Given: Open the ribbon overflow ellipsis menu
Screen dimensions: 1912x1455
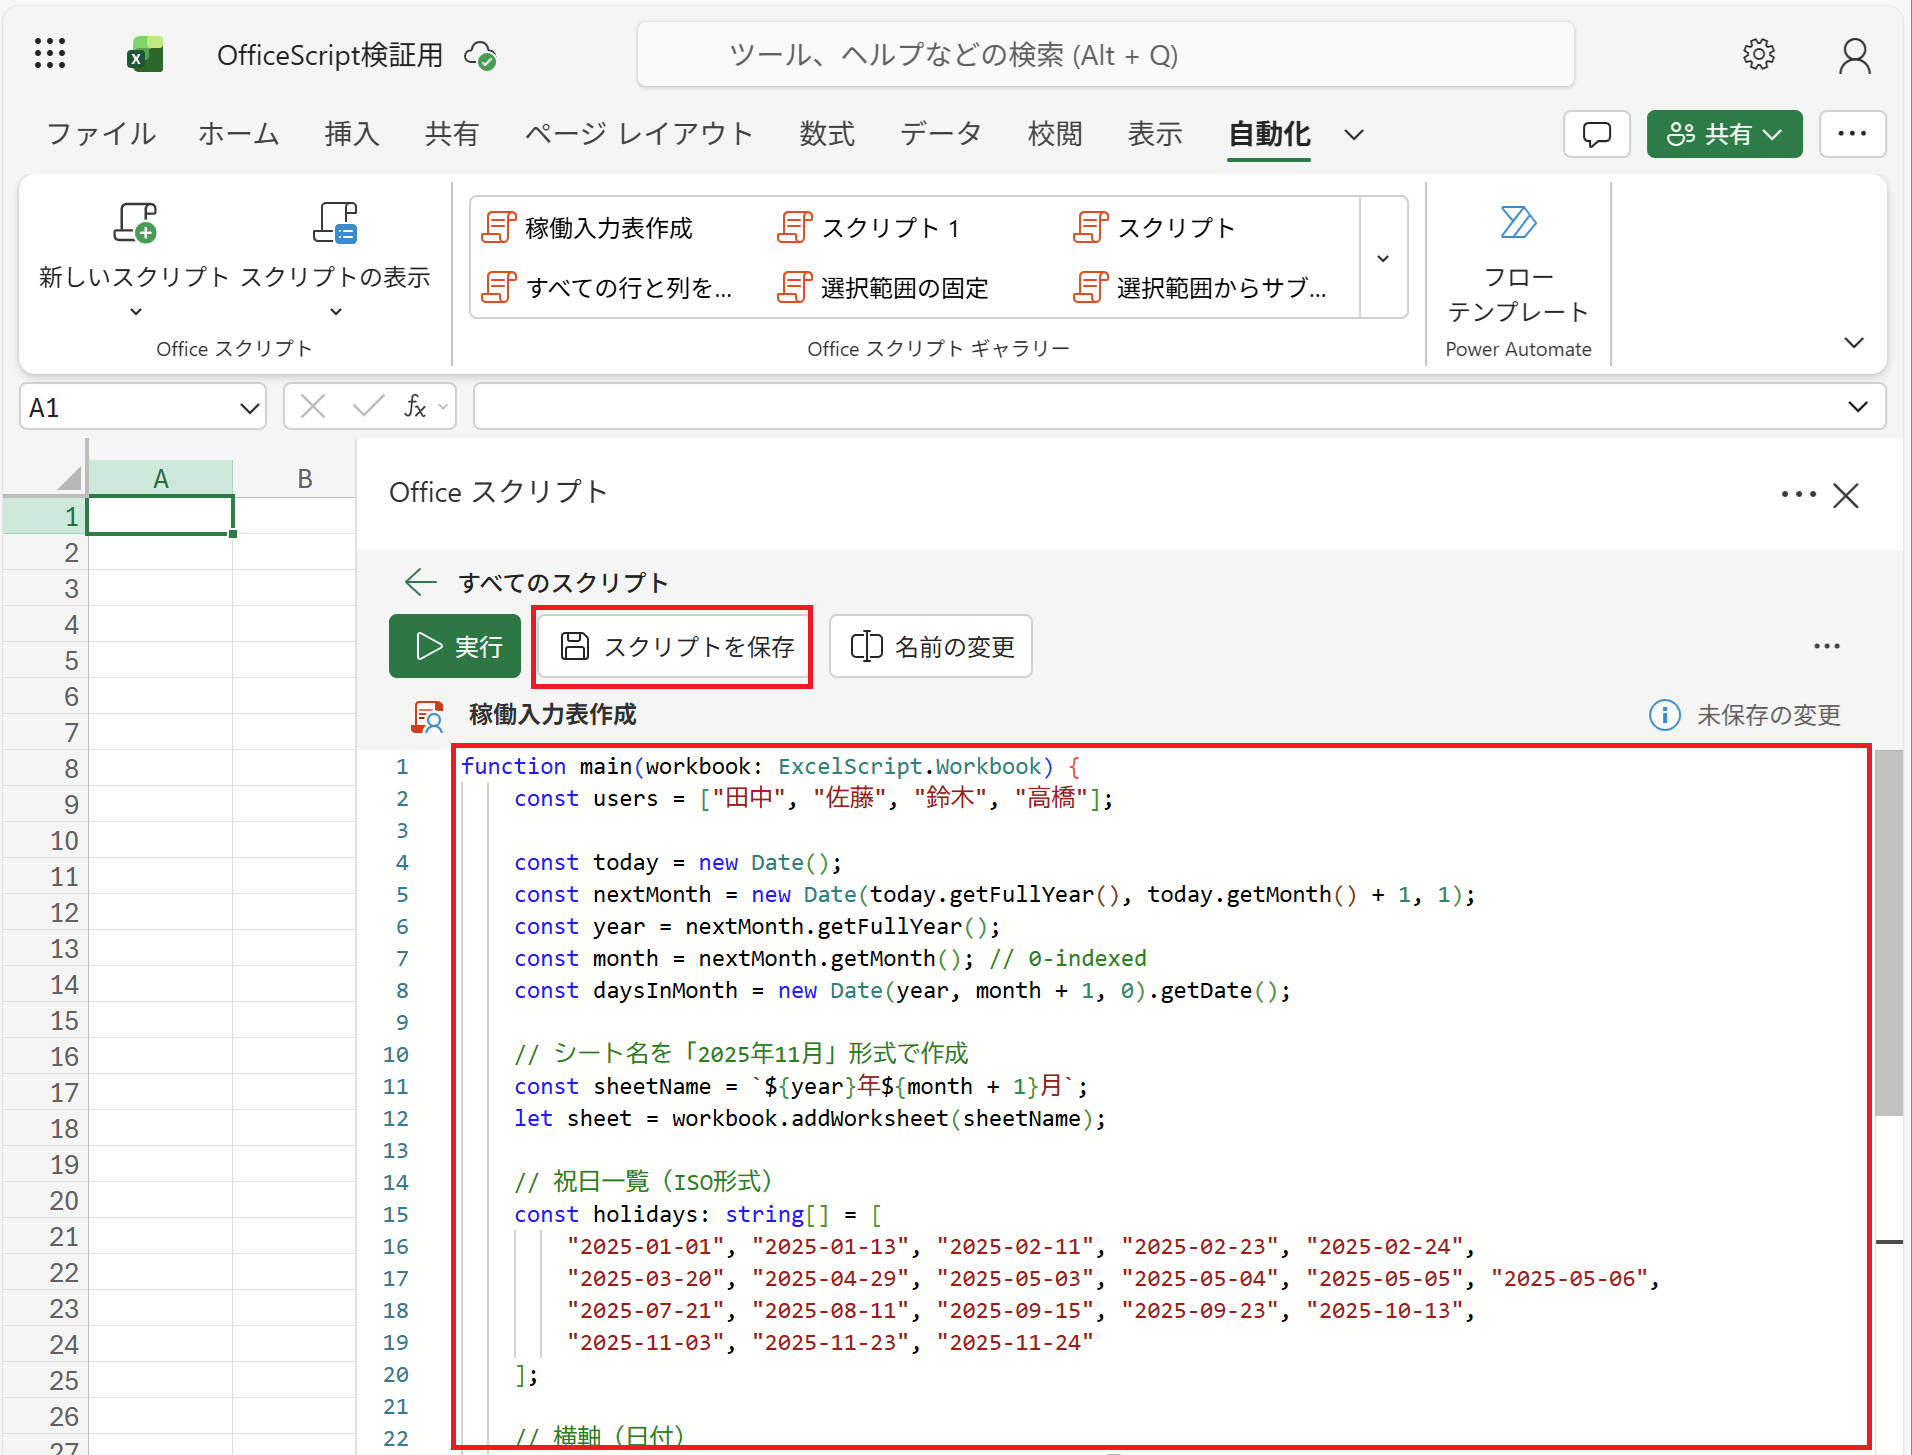Looking at the screenshot, I should (1852, 134).
